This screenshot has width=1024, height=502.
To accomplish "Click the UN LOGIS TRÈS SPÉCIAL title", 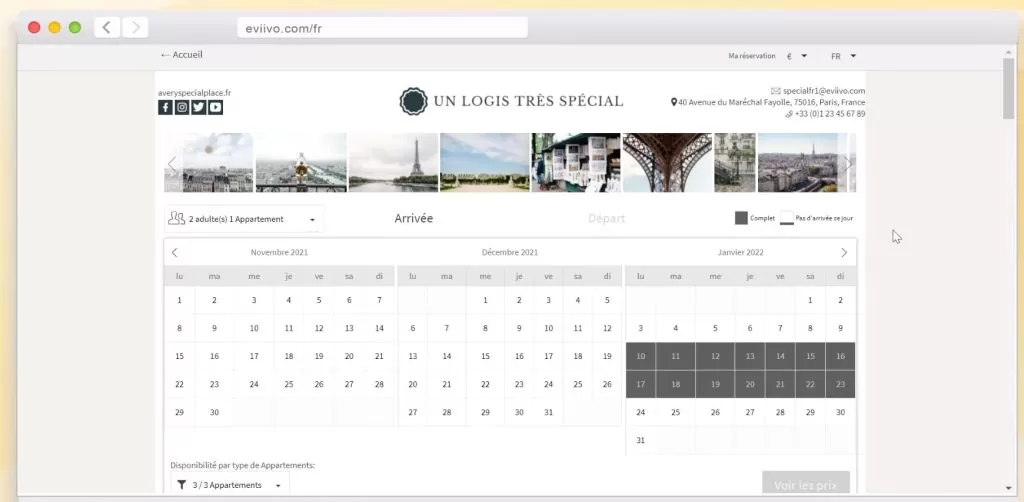I will (528, 101).
